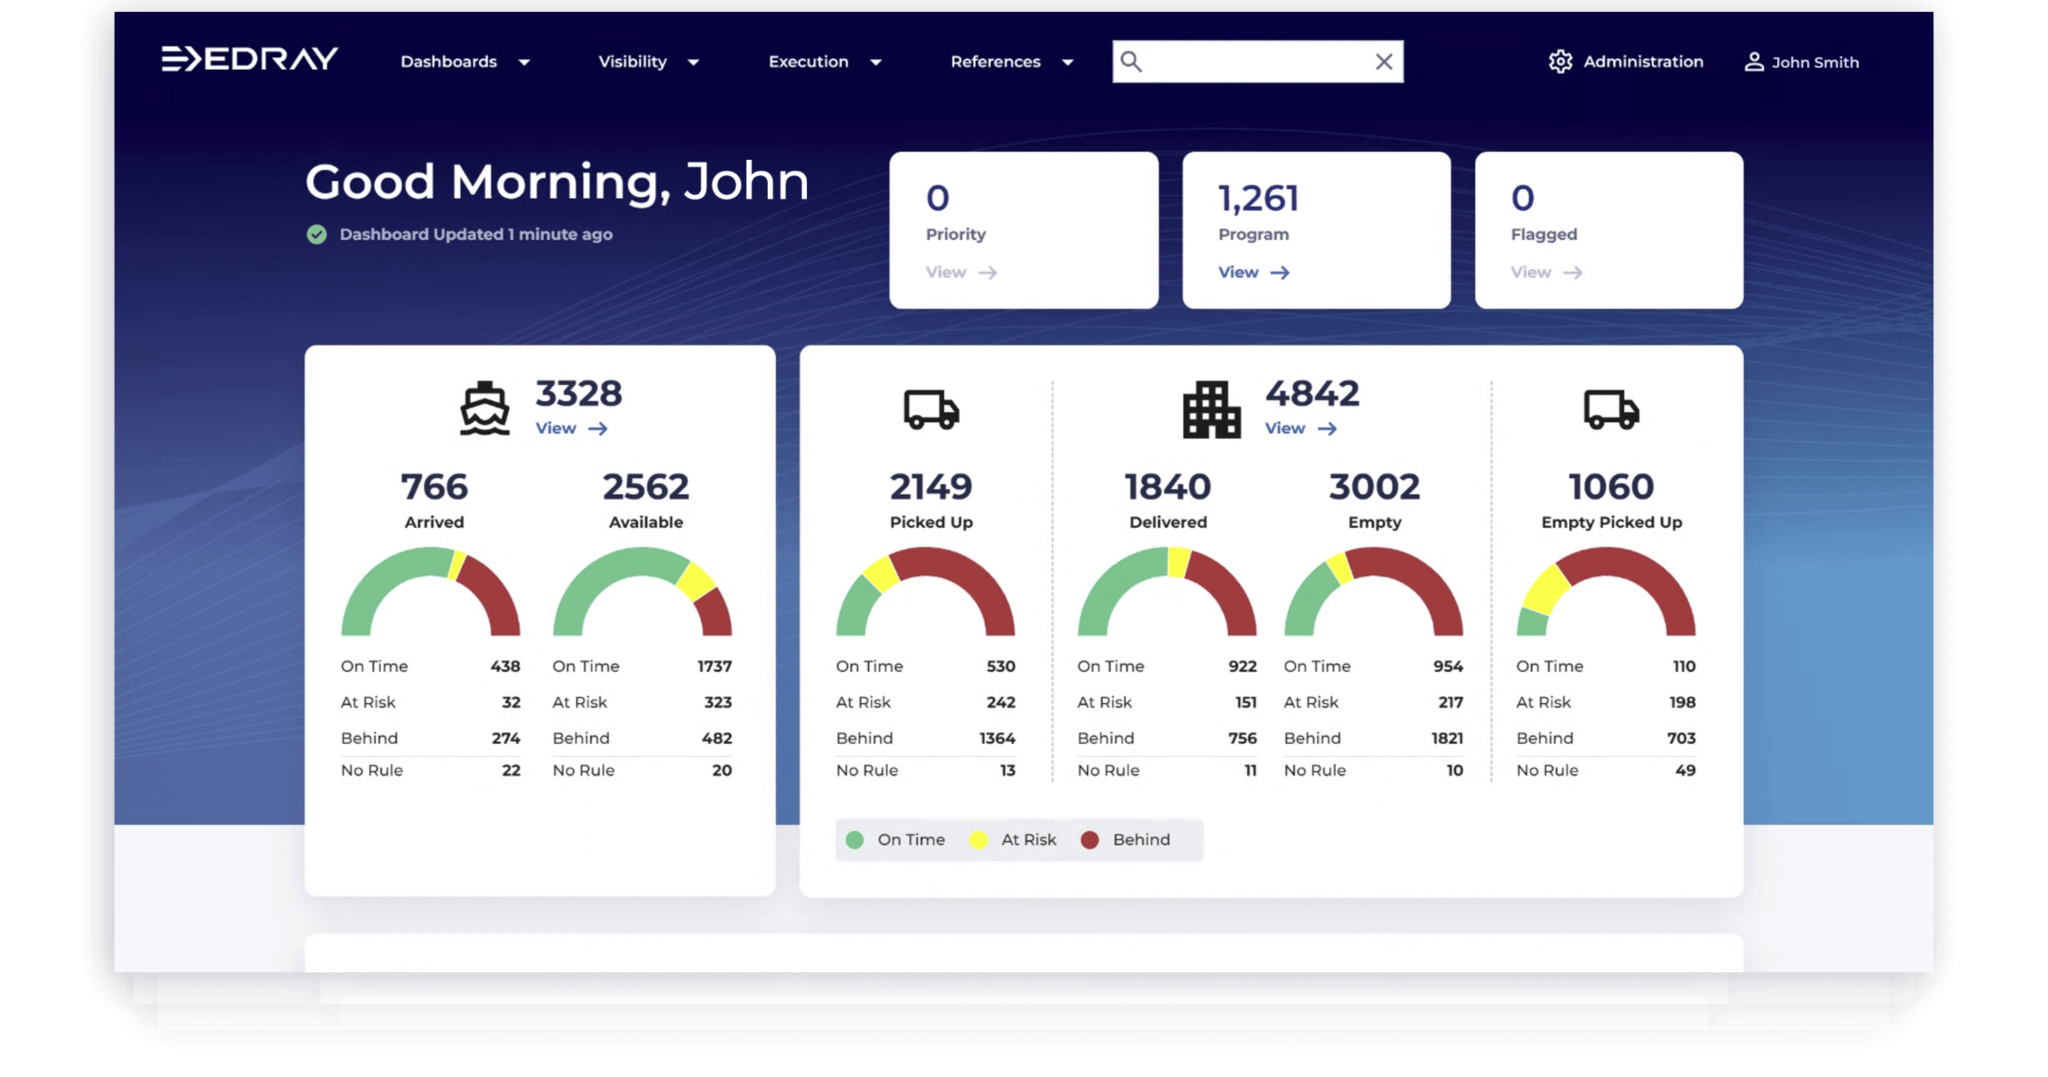Viewport: 2048px width, 1077px height.
Task: Click the truck icon above Picked Up
Action: click(930, 409)
